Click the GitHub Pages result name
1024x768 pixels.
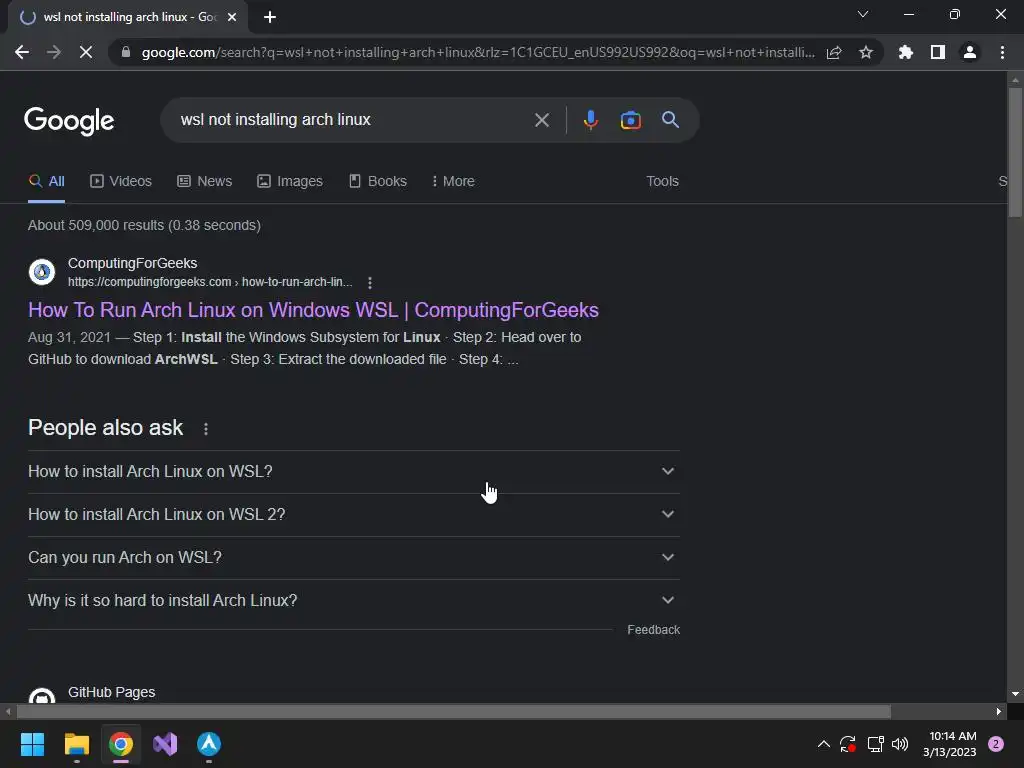click(112, 692)
